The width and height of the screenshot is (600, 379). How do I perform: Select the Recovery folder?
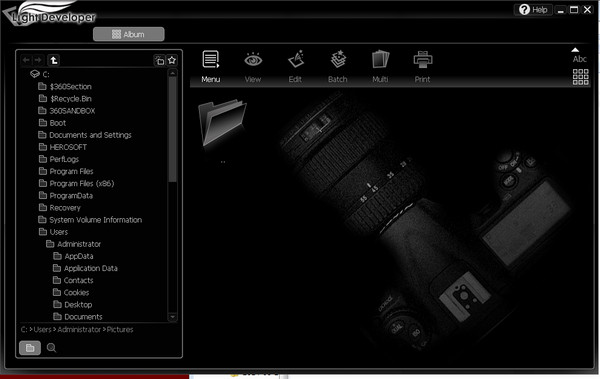point(59,208)
